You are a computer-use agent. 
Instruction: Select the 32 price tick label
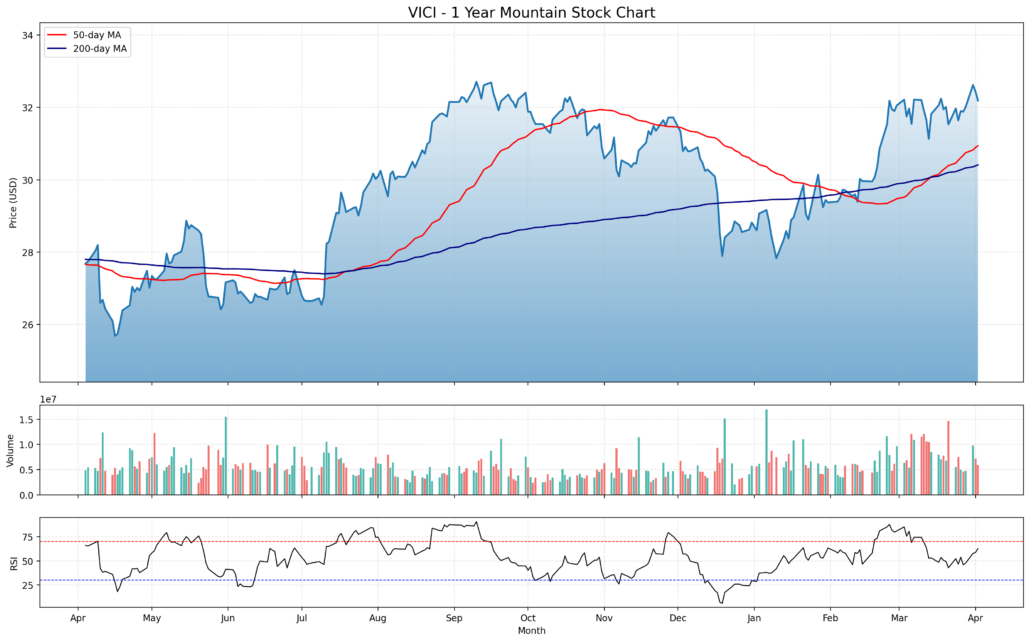(27, 108)
